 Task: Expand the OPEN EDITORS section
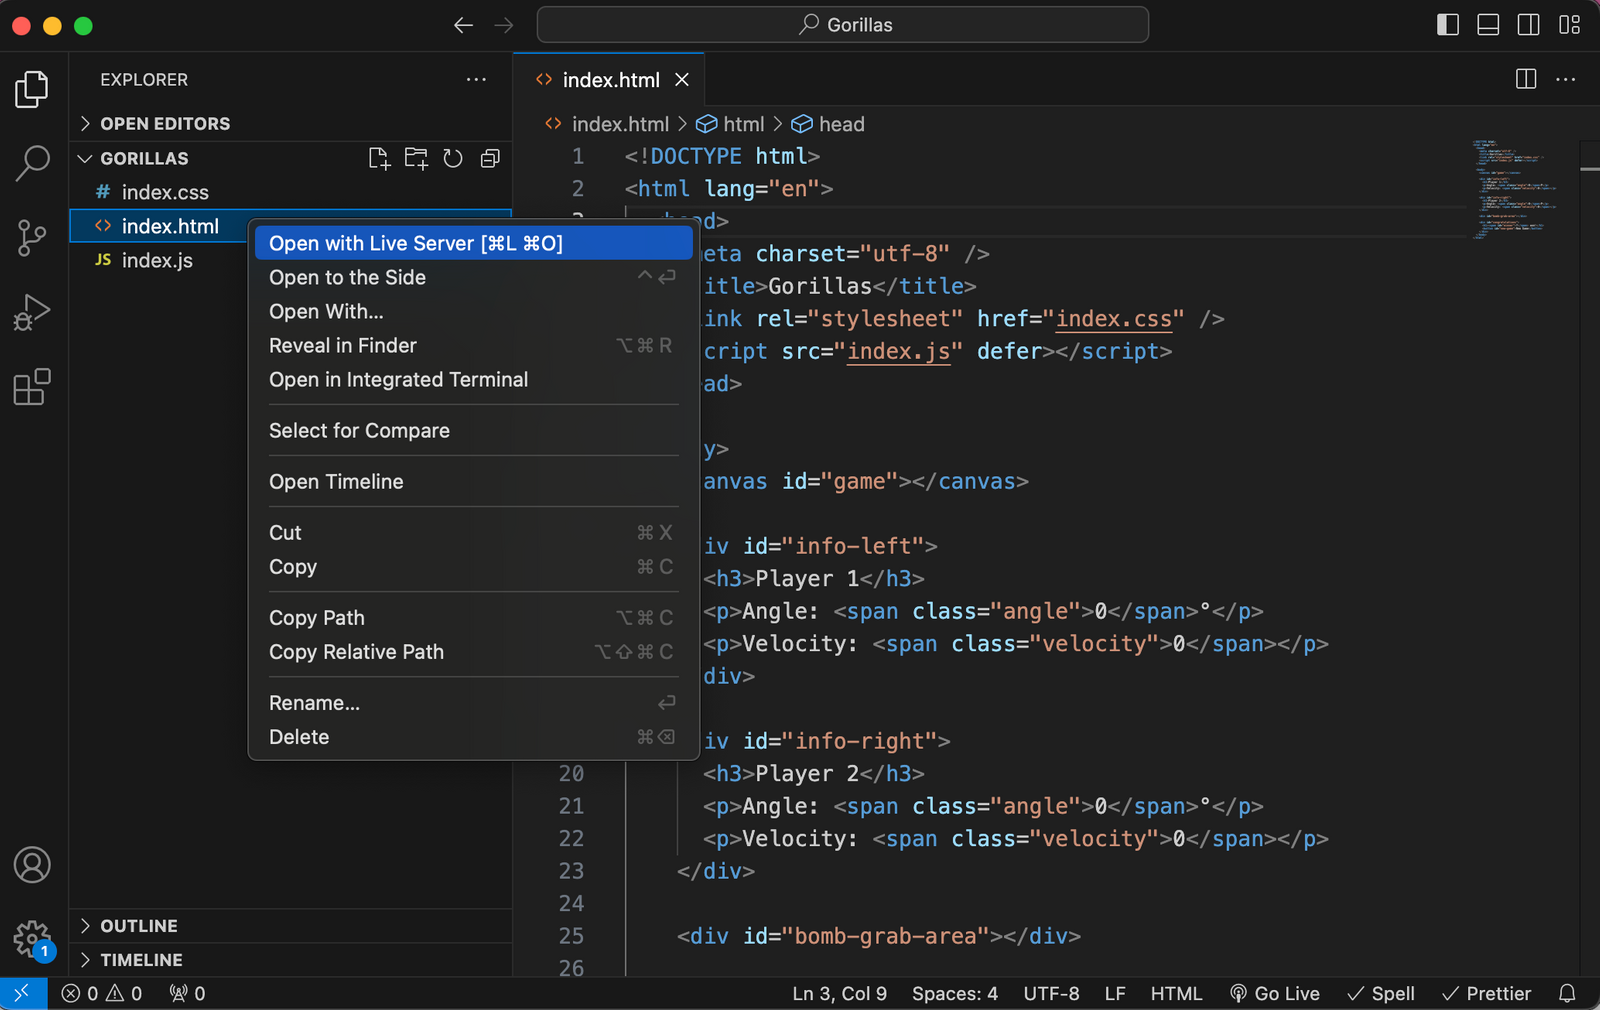pos(290,123)
